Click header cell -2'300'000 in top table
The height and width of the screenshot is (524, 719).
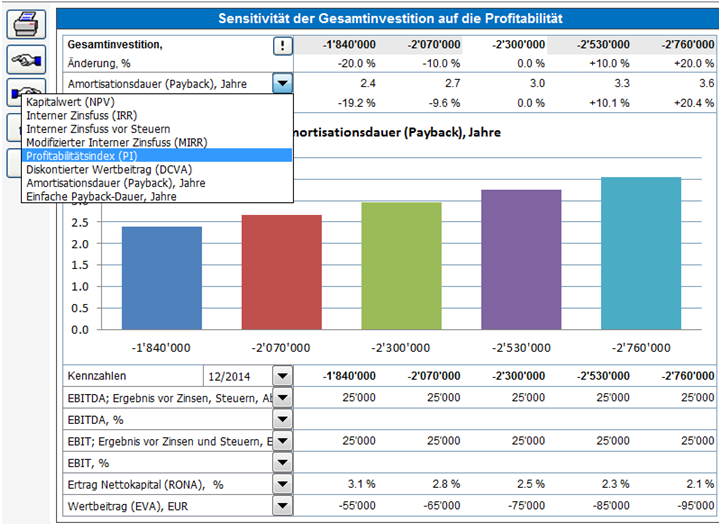point(518,44)
